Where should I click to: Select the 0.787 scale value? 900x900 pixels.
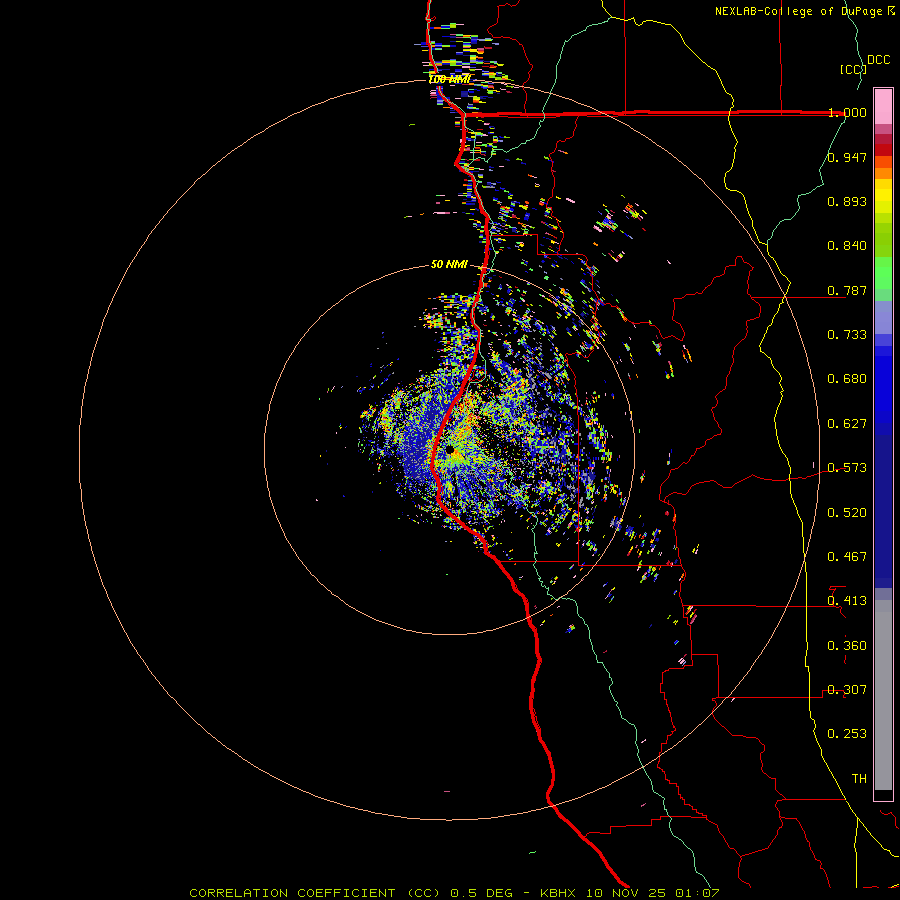coord(847,290)
